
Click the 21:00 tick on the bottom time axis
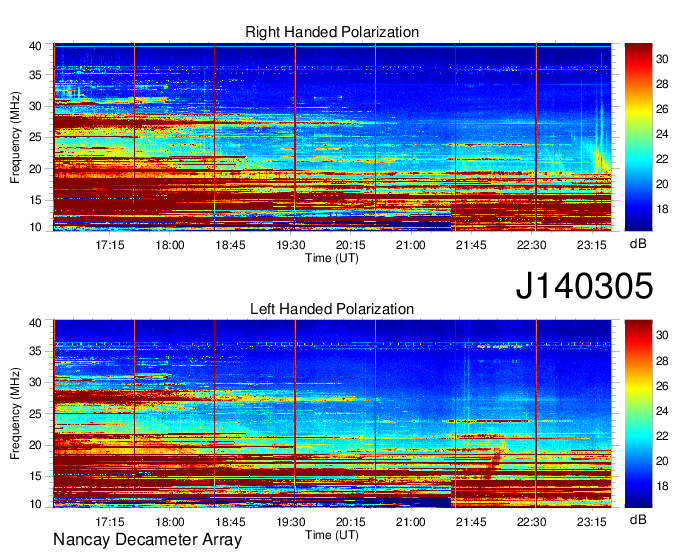point(411,522)
